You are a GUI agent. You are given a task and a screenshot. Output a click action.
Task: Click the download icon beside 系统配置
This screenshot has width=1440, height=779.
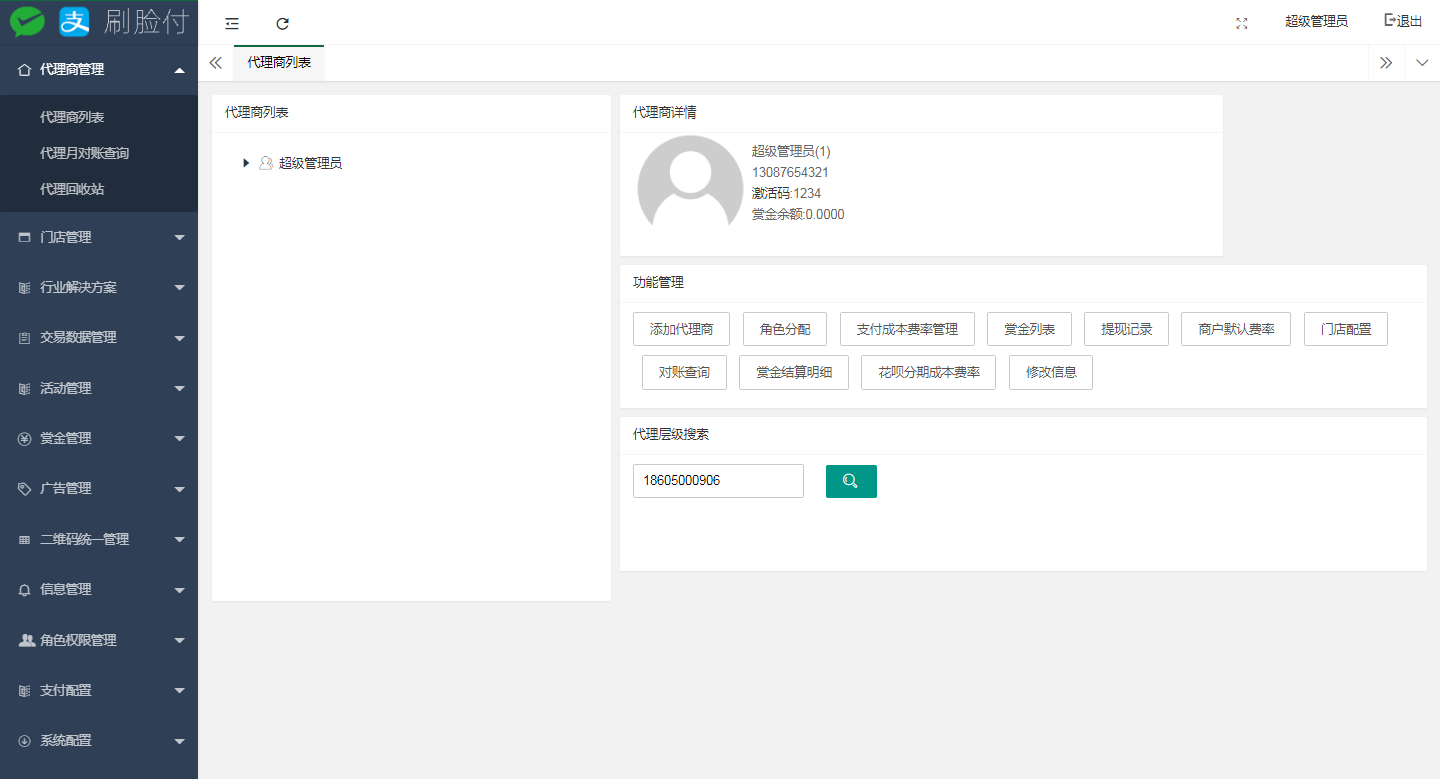click(x=25, y=741)
